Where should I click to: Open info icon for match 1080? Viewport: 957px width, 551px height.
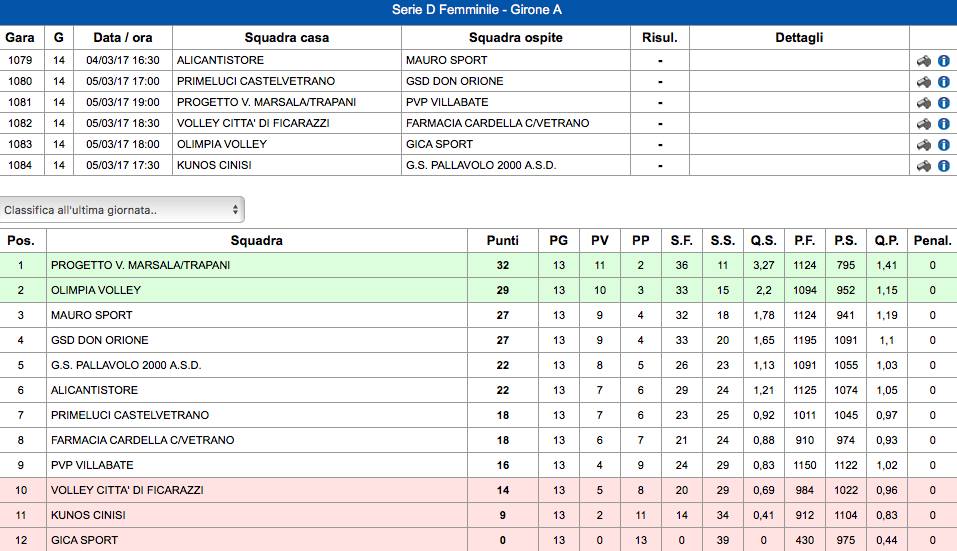pos(944,81)
